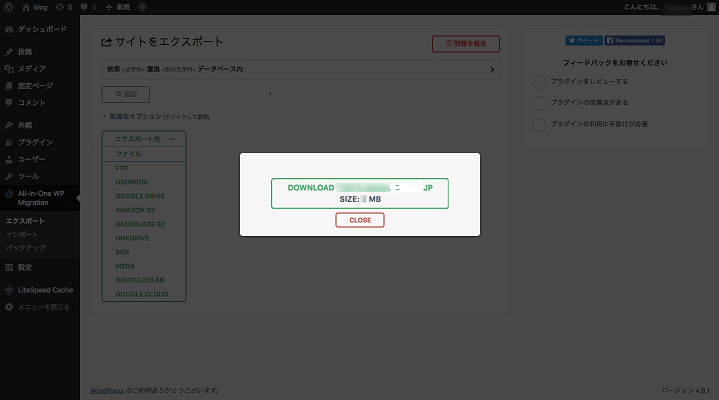Click the WordPress logo icon
This screenshot has height=400, width=719.
tap(8, 7)
